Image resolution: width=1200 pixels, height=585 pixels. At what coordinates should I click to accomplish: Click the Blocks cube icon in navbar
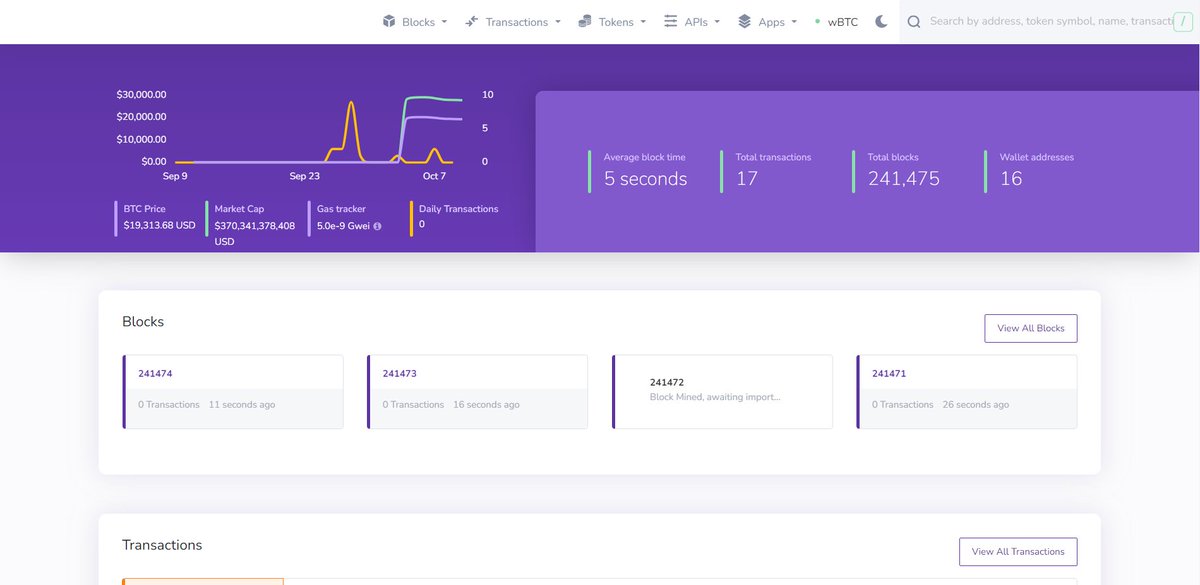389,21
